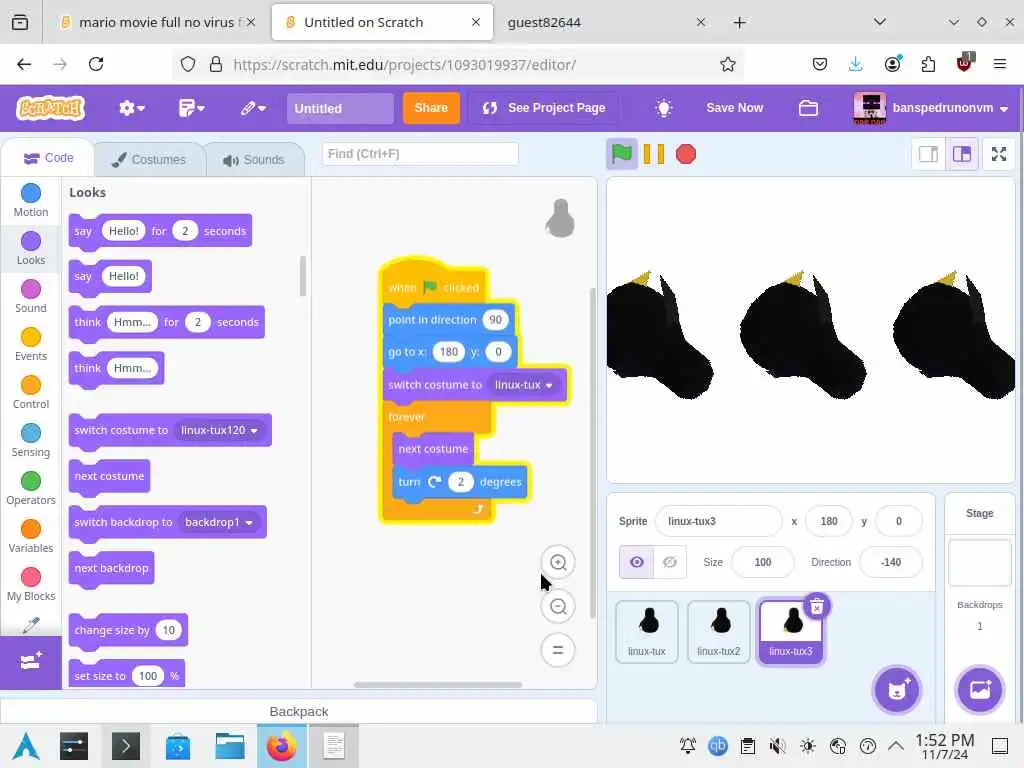Click See Project Page button
The height and width of the screenshot is (768, 1024).
544,108
